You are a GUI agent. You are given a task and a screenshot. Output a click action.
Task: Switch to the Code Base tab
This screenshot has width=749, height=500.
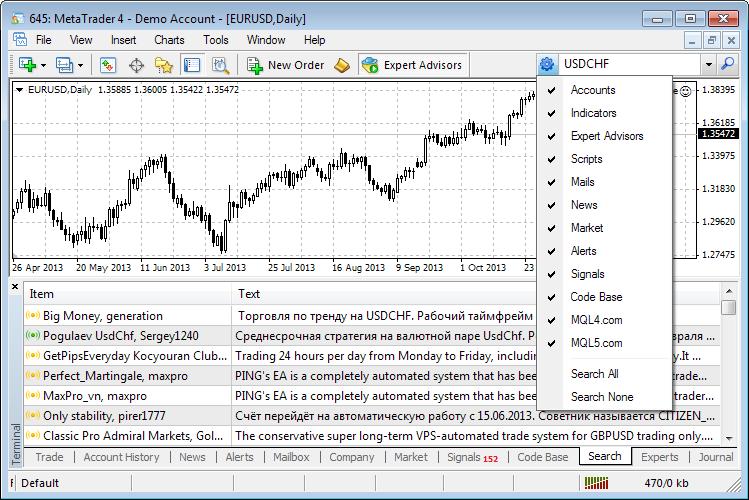click(543, 457)
